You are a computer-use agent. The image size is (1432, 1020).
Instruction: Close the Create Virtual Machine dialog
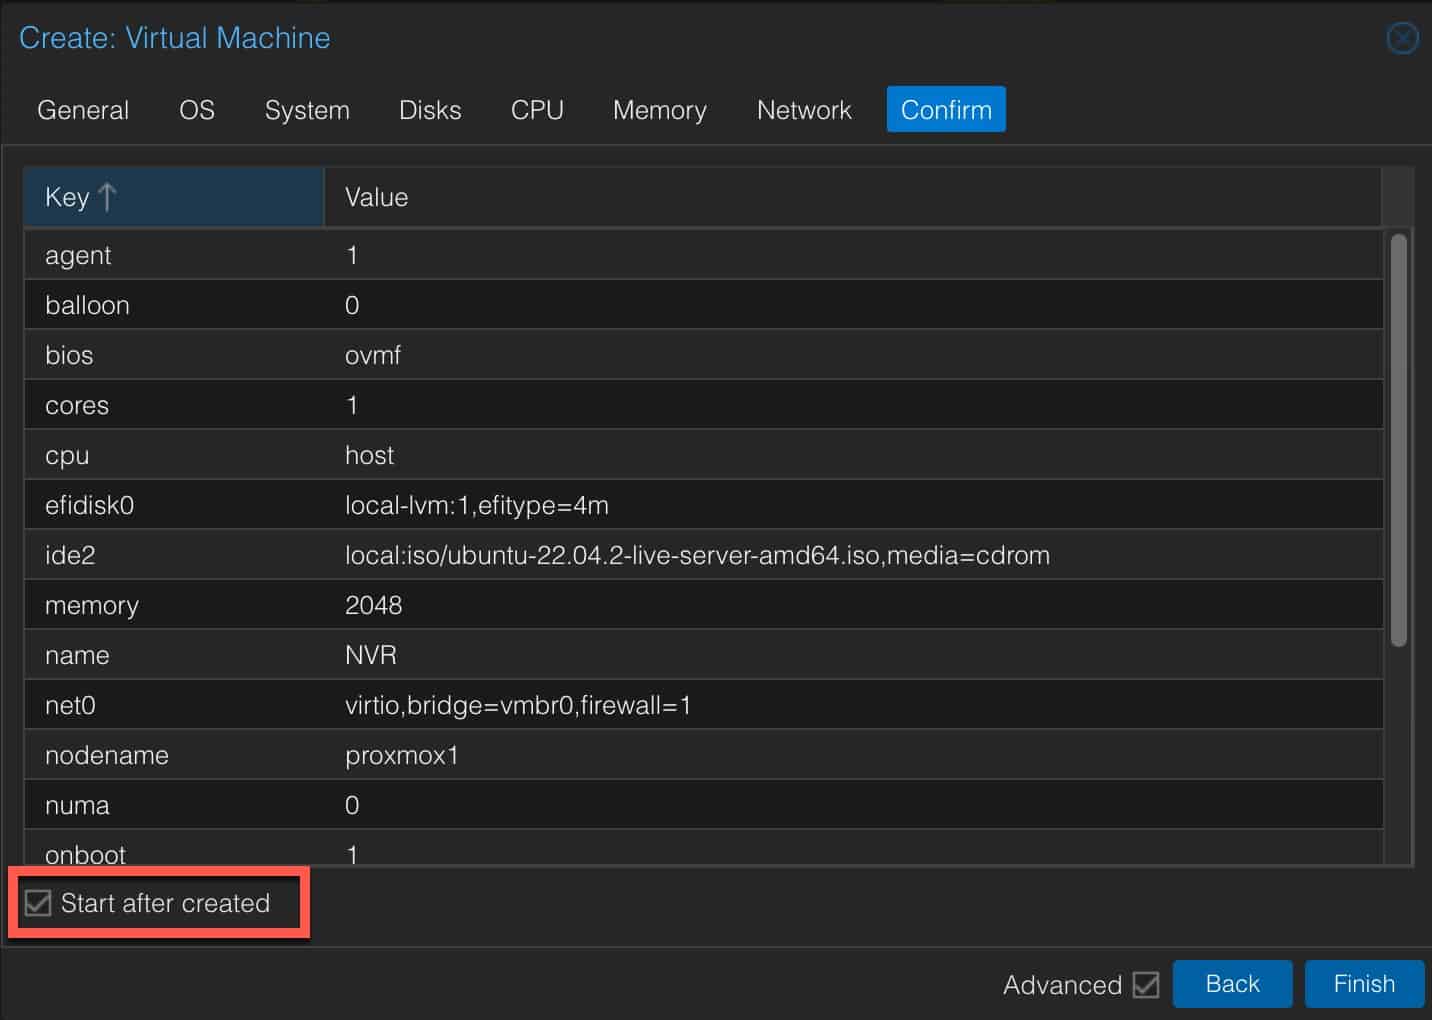(1402, 38)
